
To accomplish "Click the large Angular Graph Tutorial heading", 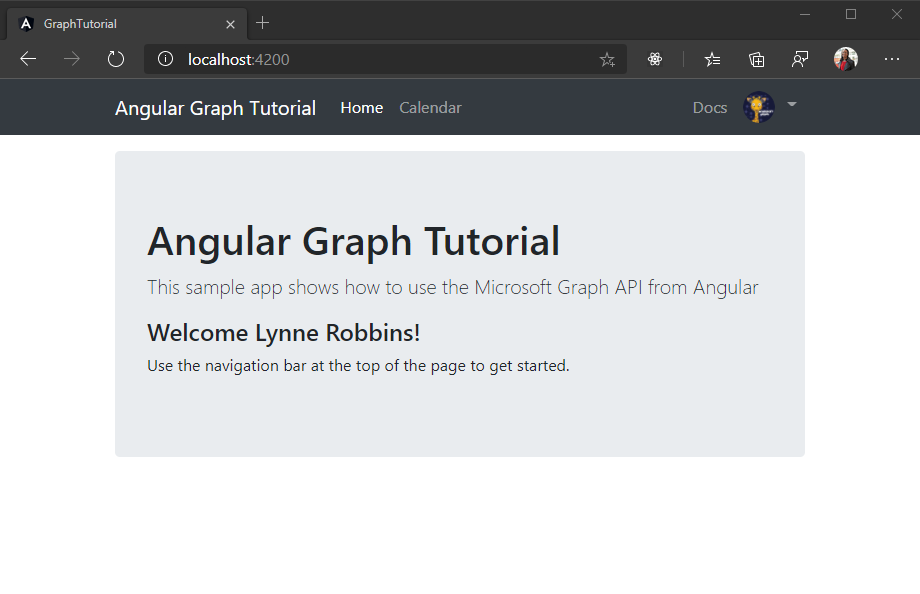I will pyautogui.click(x=353, y=241).
